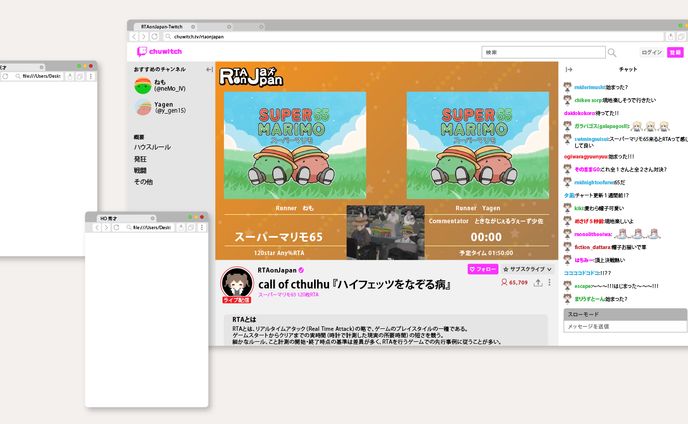Click the pink 登録 sign-up button
The height and width of the screenshot is (424, 688).
pos(675,52)
